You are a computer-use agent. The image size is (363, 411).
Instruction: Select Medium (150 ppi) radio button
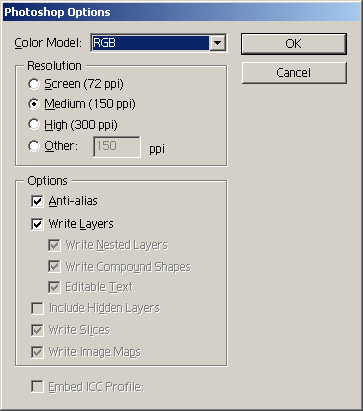pyautogui.click(x=34, y=104)
